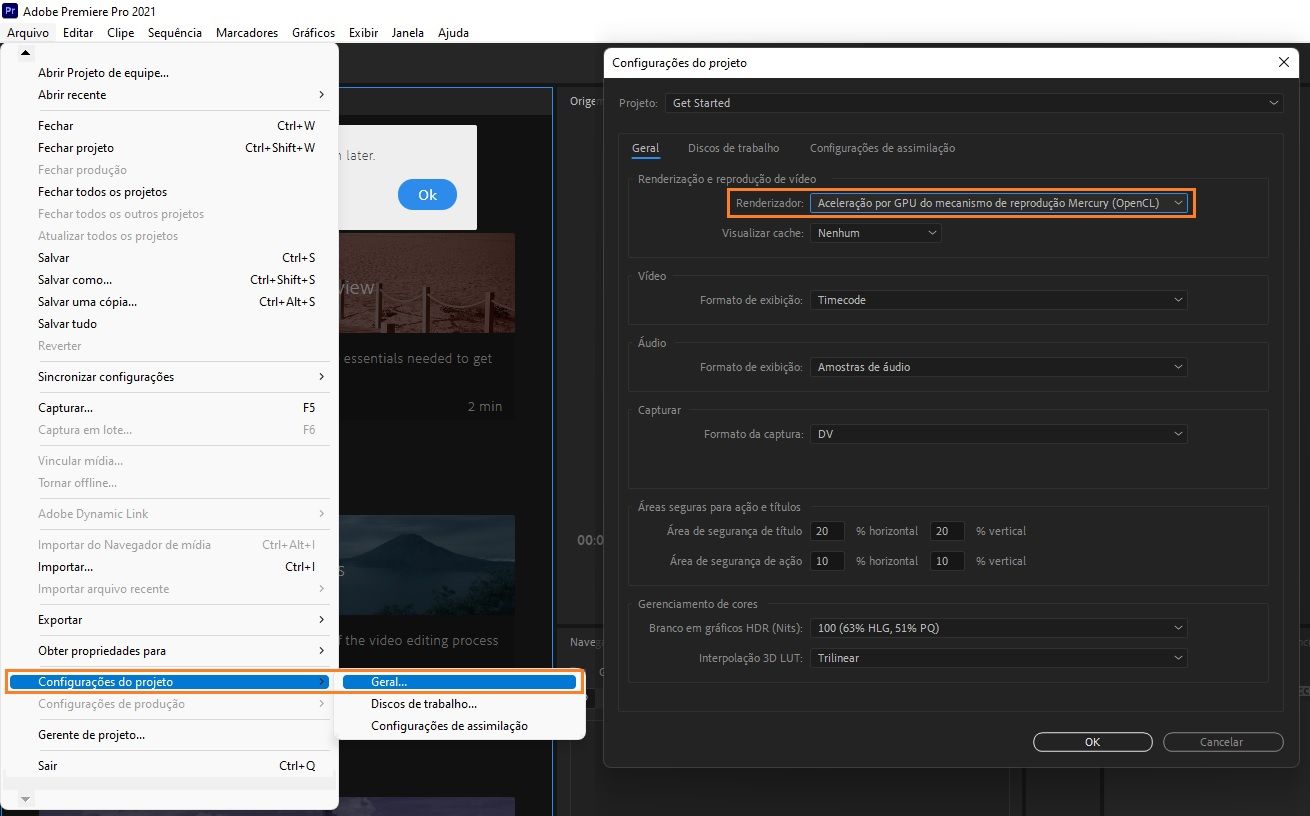Viewport: 1310px width, 816px height.
Task: Open the Janela menu
Action: pyautogui.click(x=408, y=33)
